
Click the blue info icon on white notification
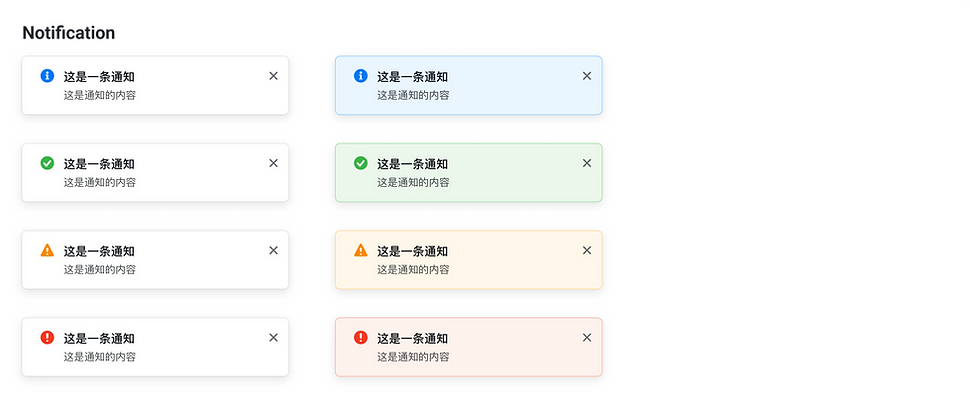click(47, 75)
